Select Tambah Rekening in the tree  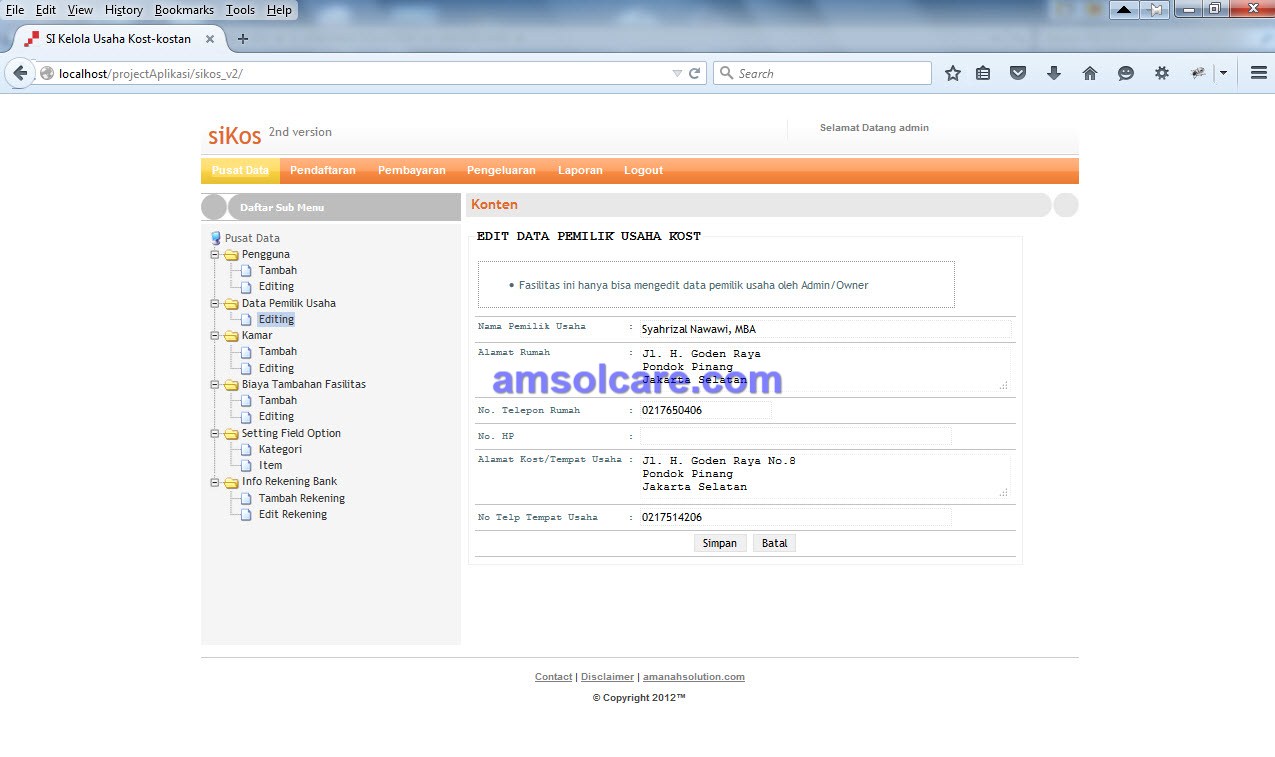(302, 498)
